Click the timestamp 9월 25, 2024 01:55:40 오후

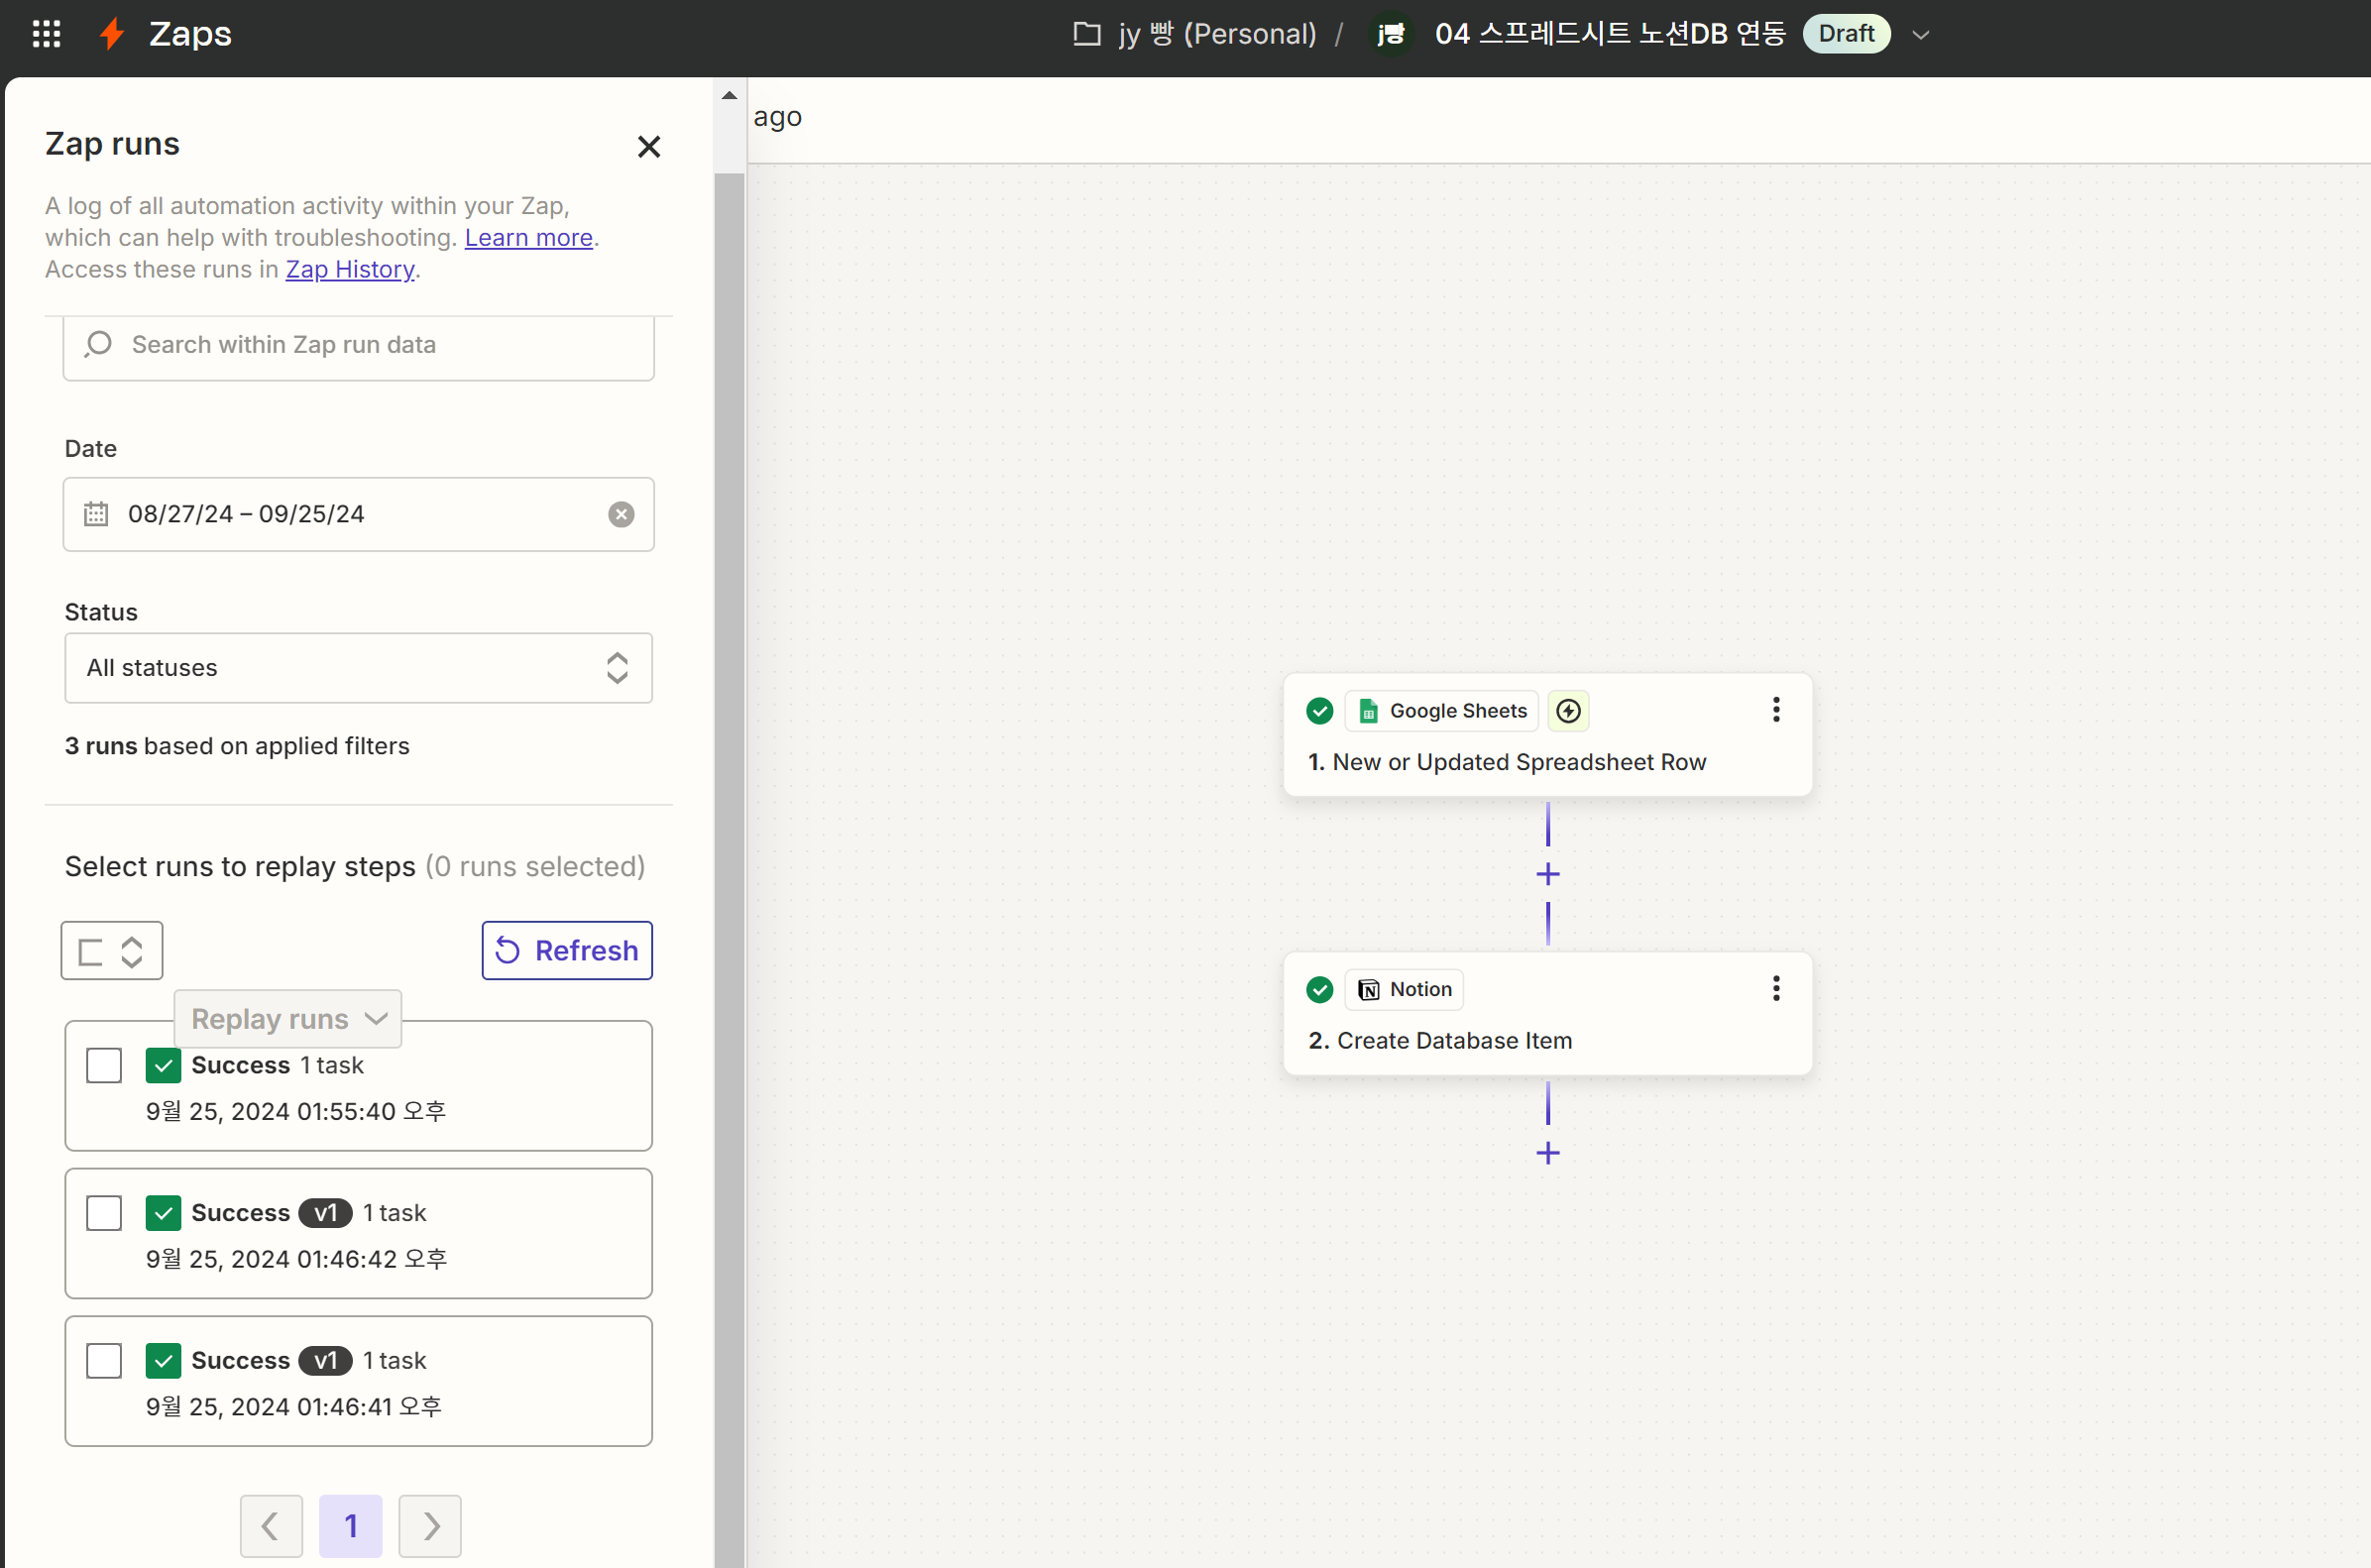pos(296,1112)
